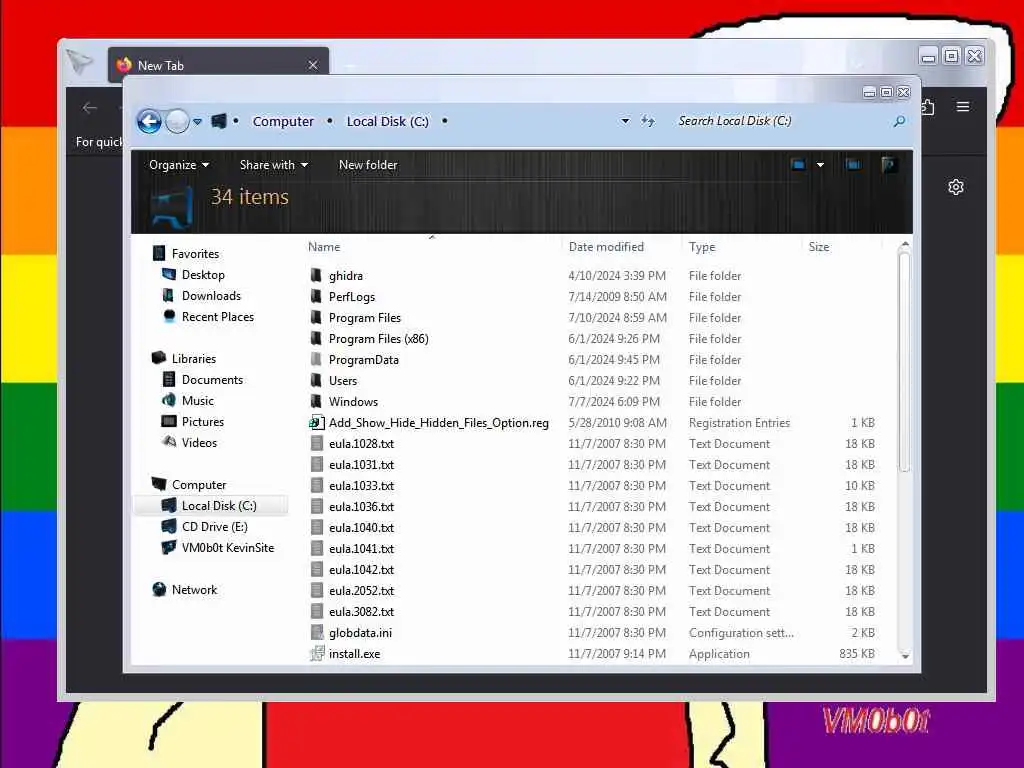Click Add_Show_Hide_Hidden_Files_Option.reg file icon
The height and width of the screenshot is (768, 1024).
tap(317, 423)
